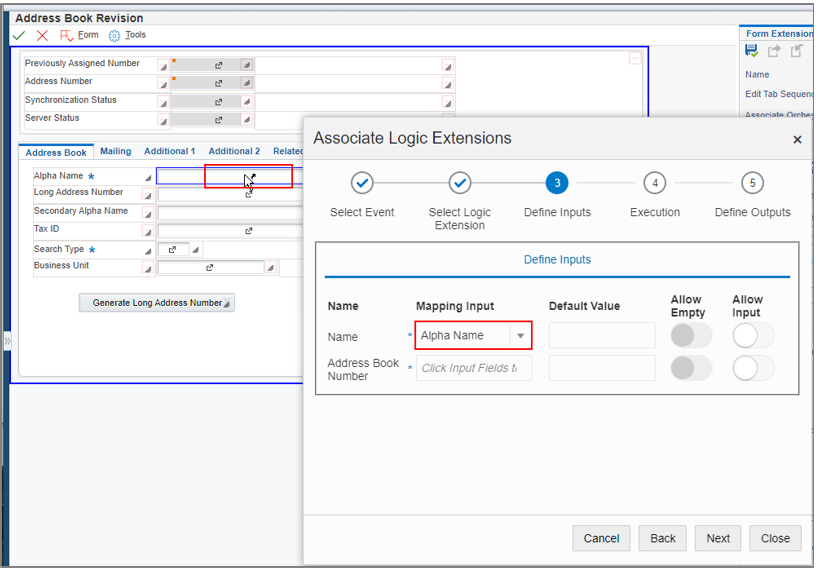Click the Default Value field for Name row
This screenshot has width=817, height=568.
pos(602,335)
